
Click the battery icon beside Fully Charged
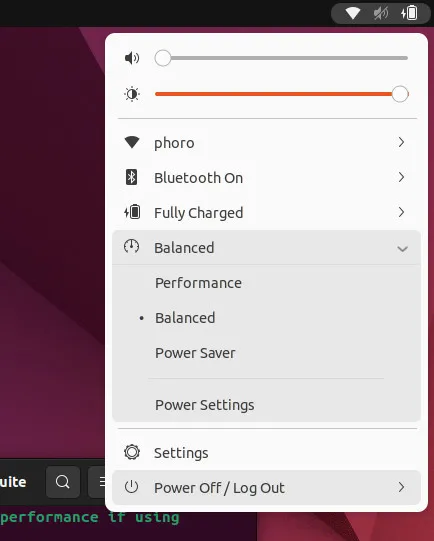tap(132, 212)
